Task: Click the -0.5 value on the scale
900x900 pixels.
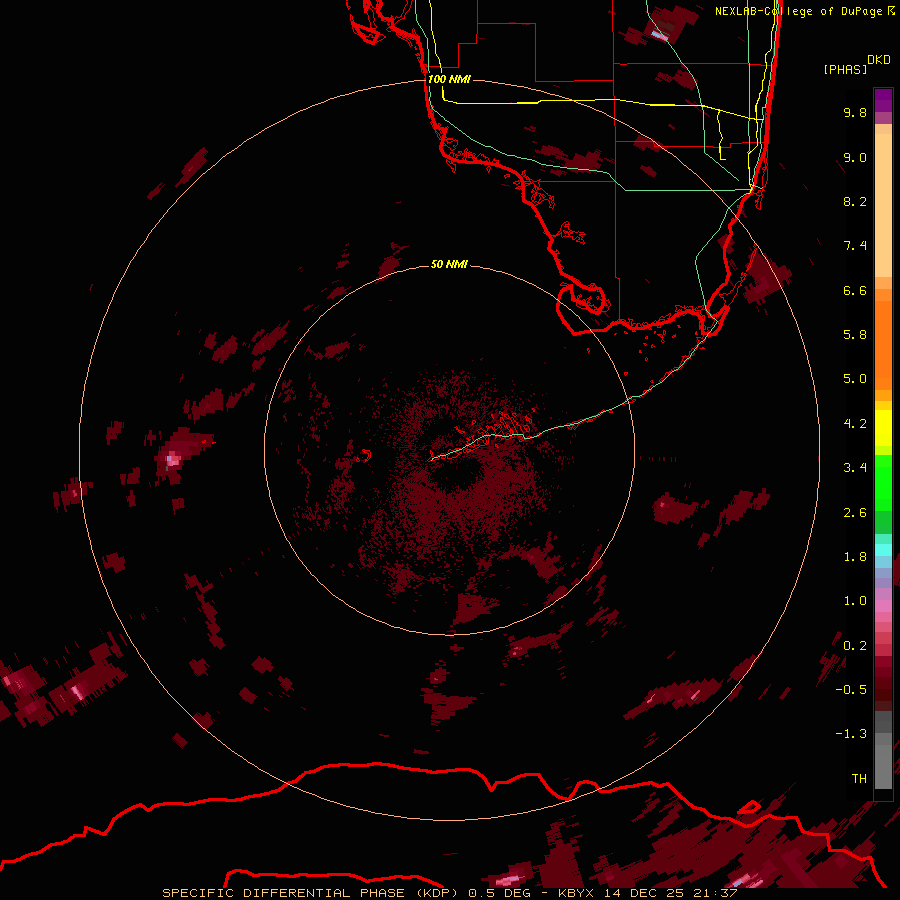Action: 851,690
